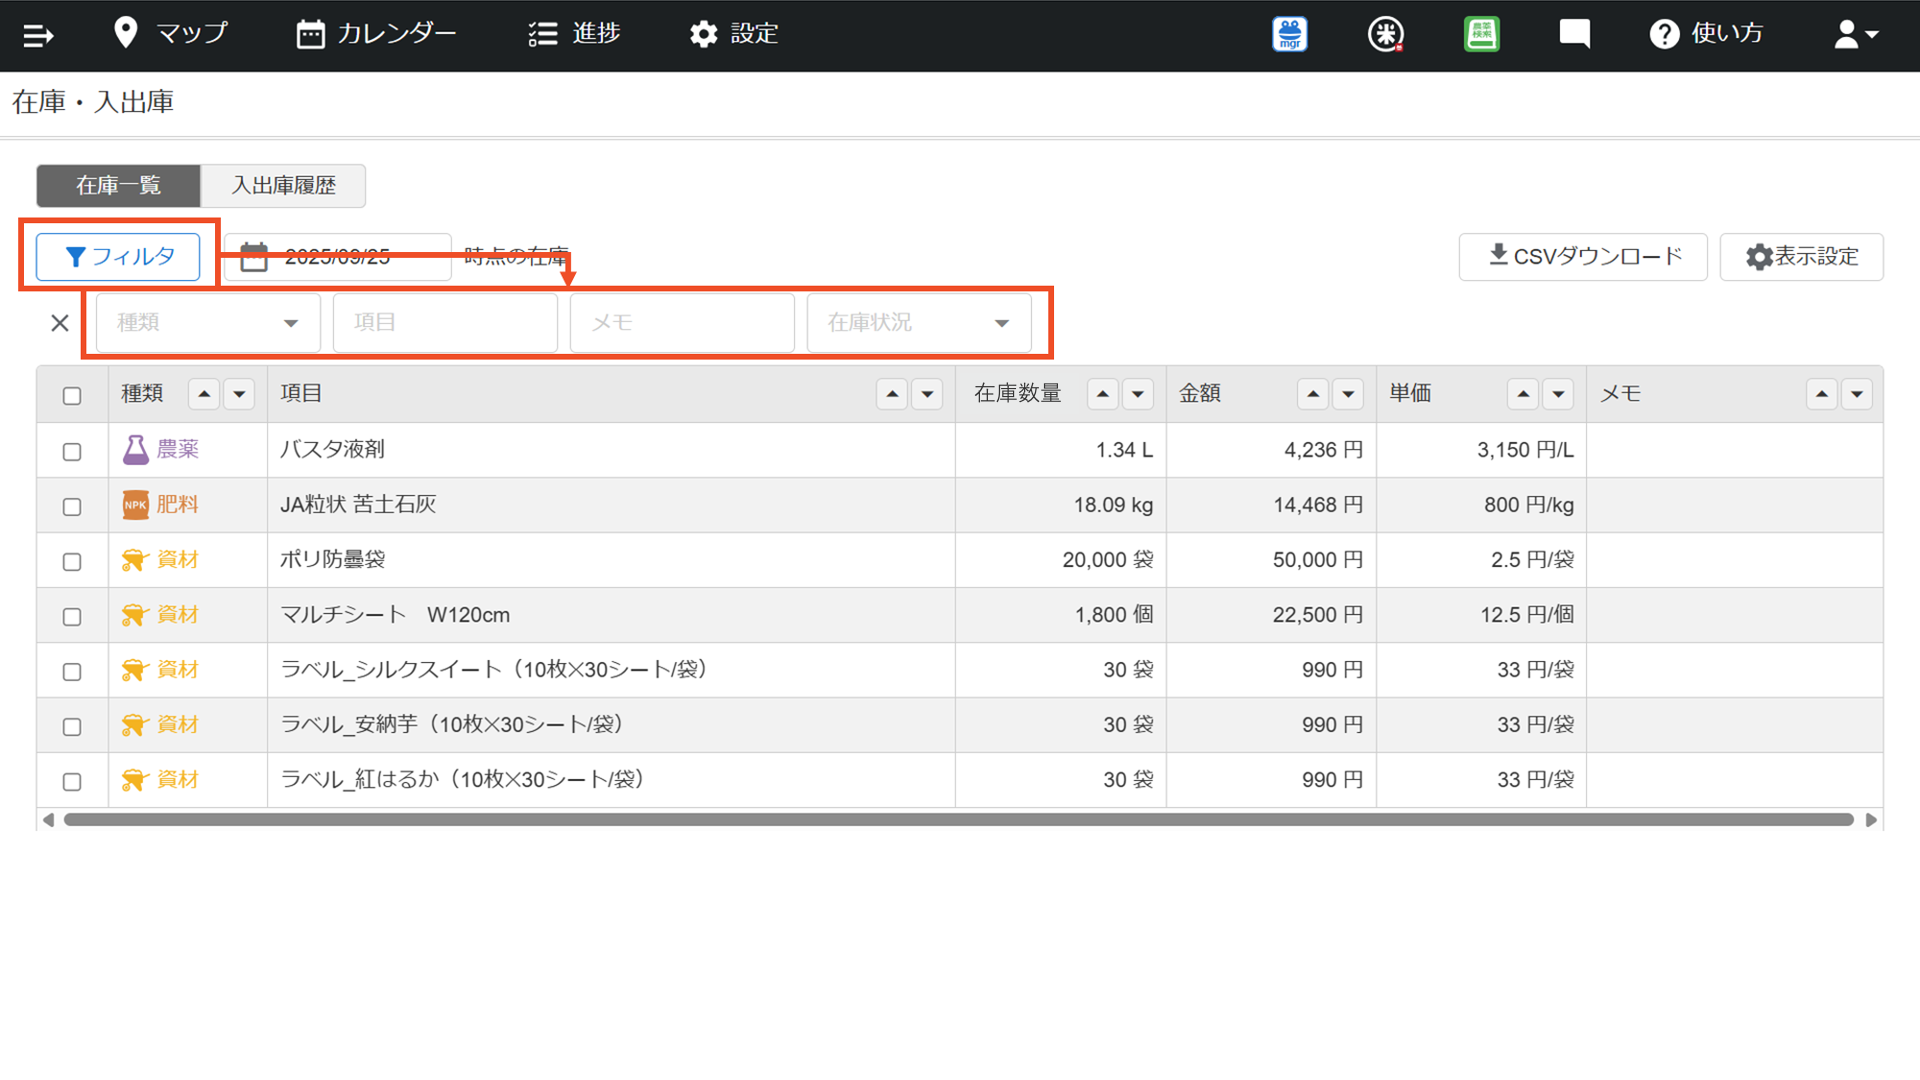Click the scrollbar right arrow

(x=1871, y=820)
